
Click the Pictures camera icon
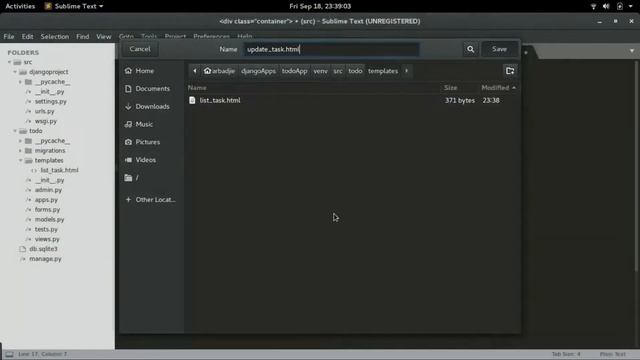[128, 142]
